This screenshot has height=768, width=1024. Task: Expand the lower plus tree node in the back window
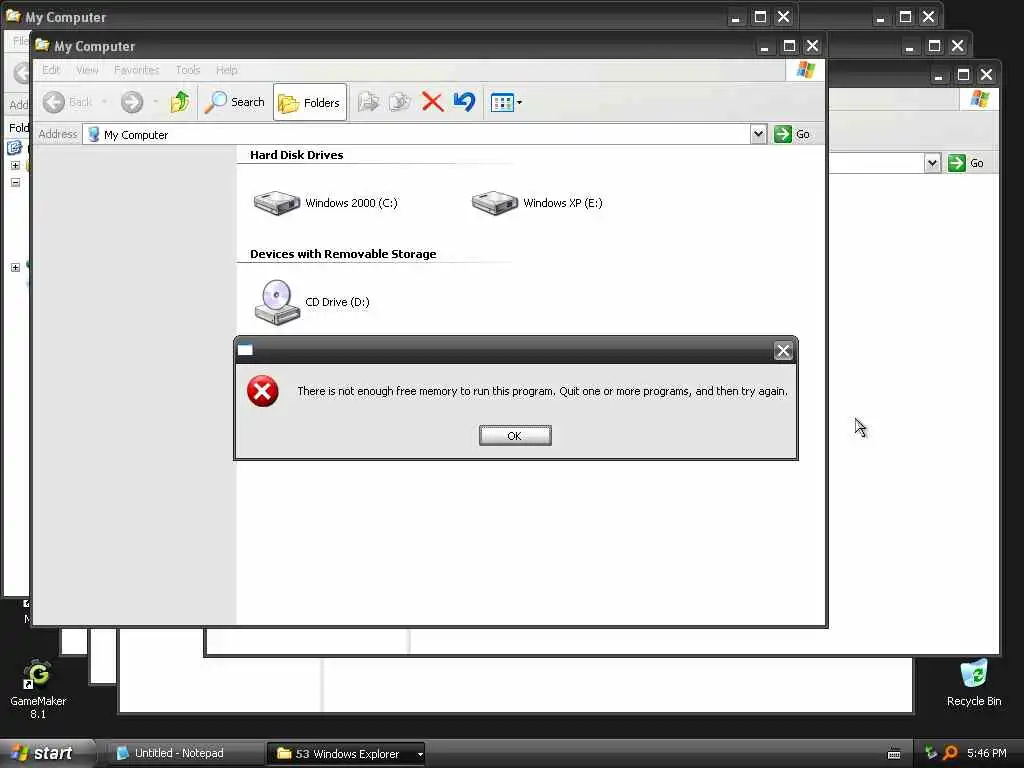[x=15, y=267]
